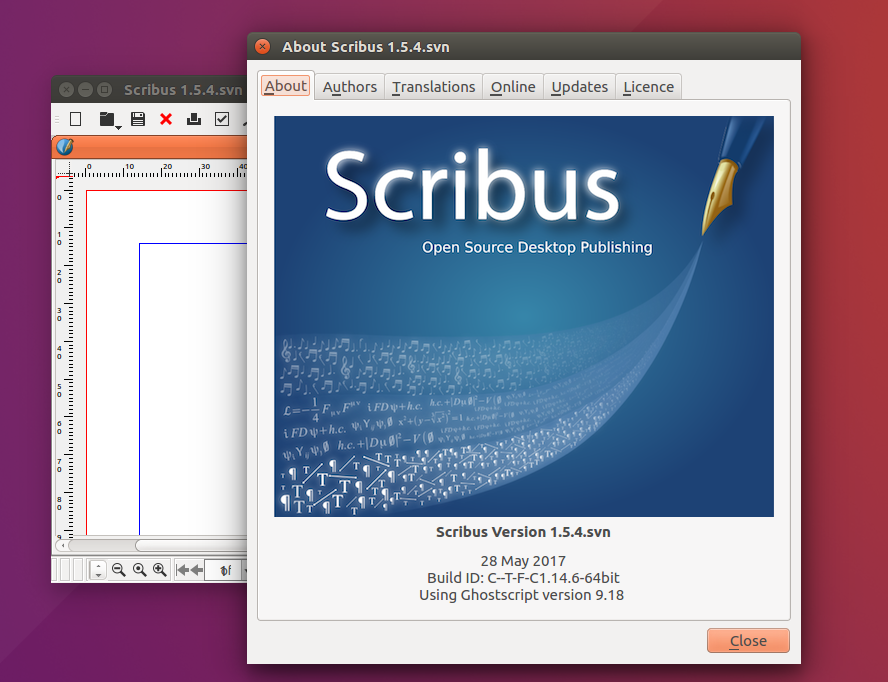Create a new document in Scribus toolbar
The height and width of the screenshot is (682, 888).
[75, 119]
